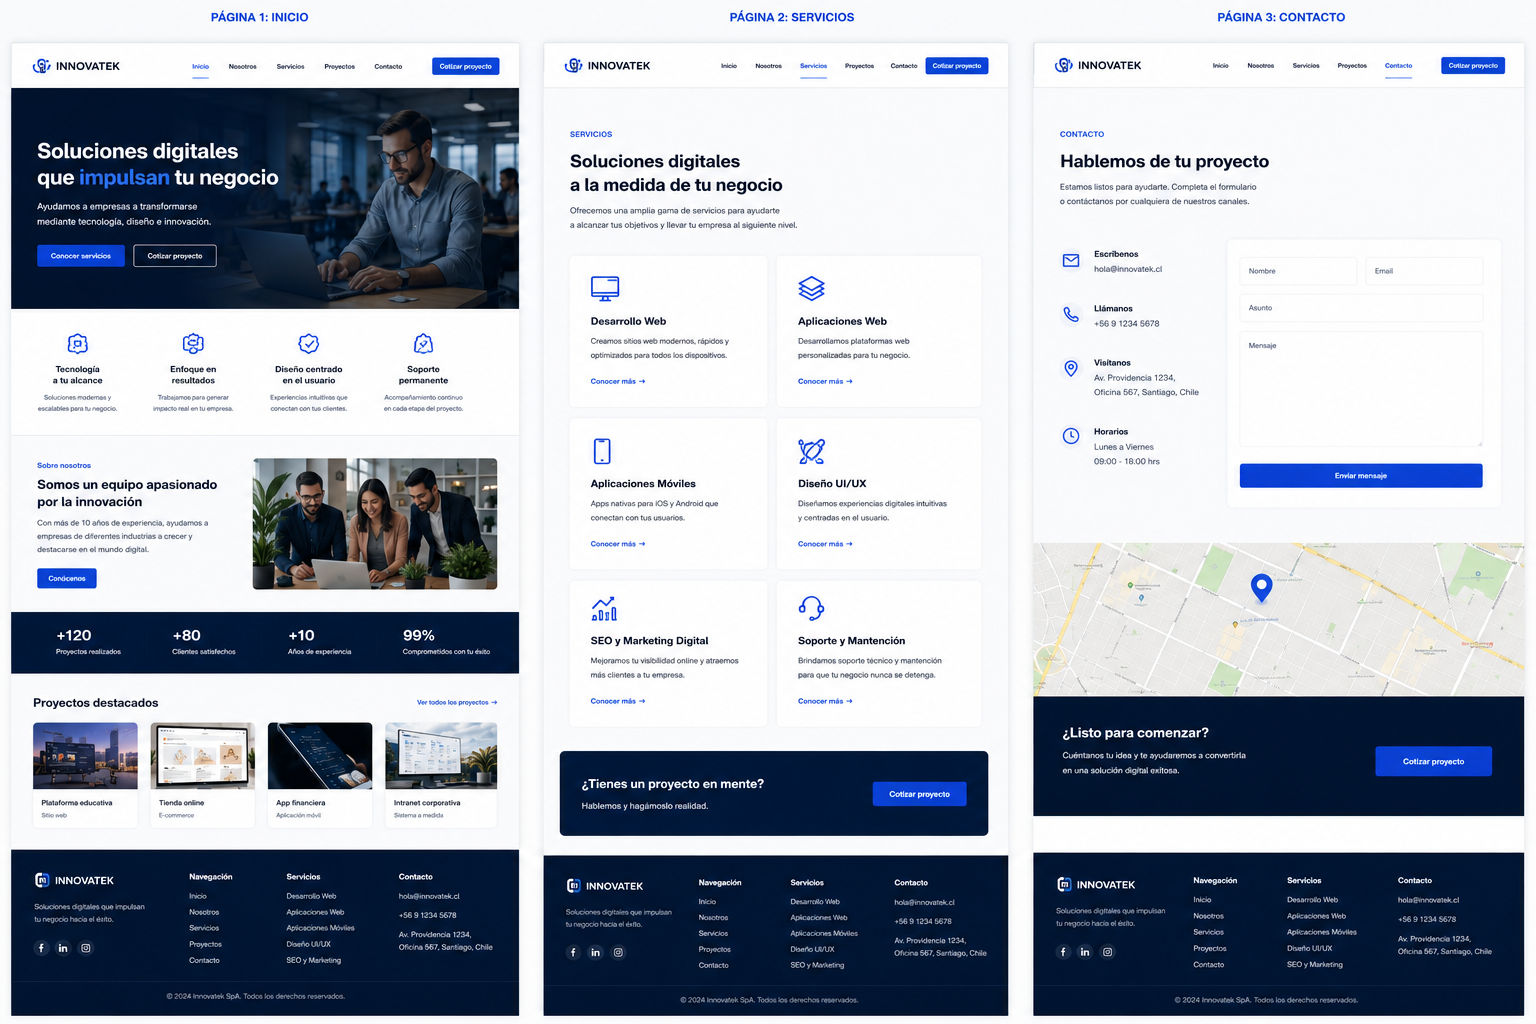
Task: Click the Soporte y Mantención headset icon
Action: pyautogui.click(x=811, y=608)
